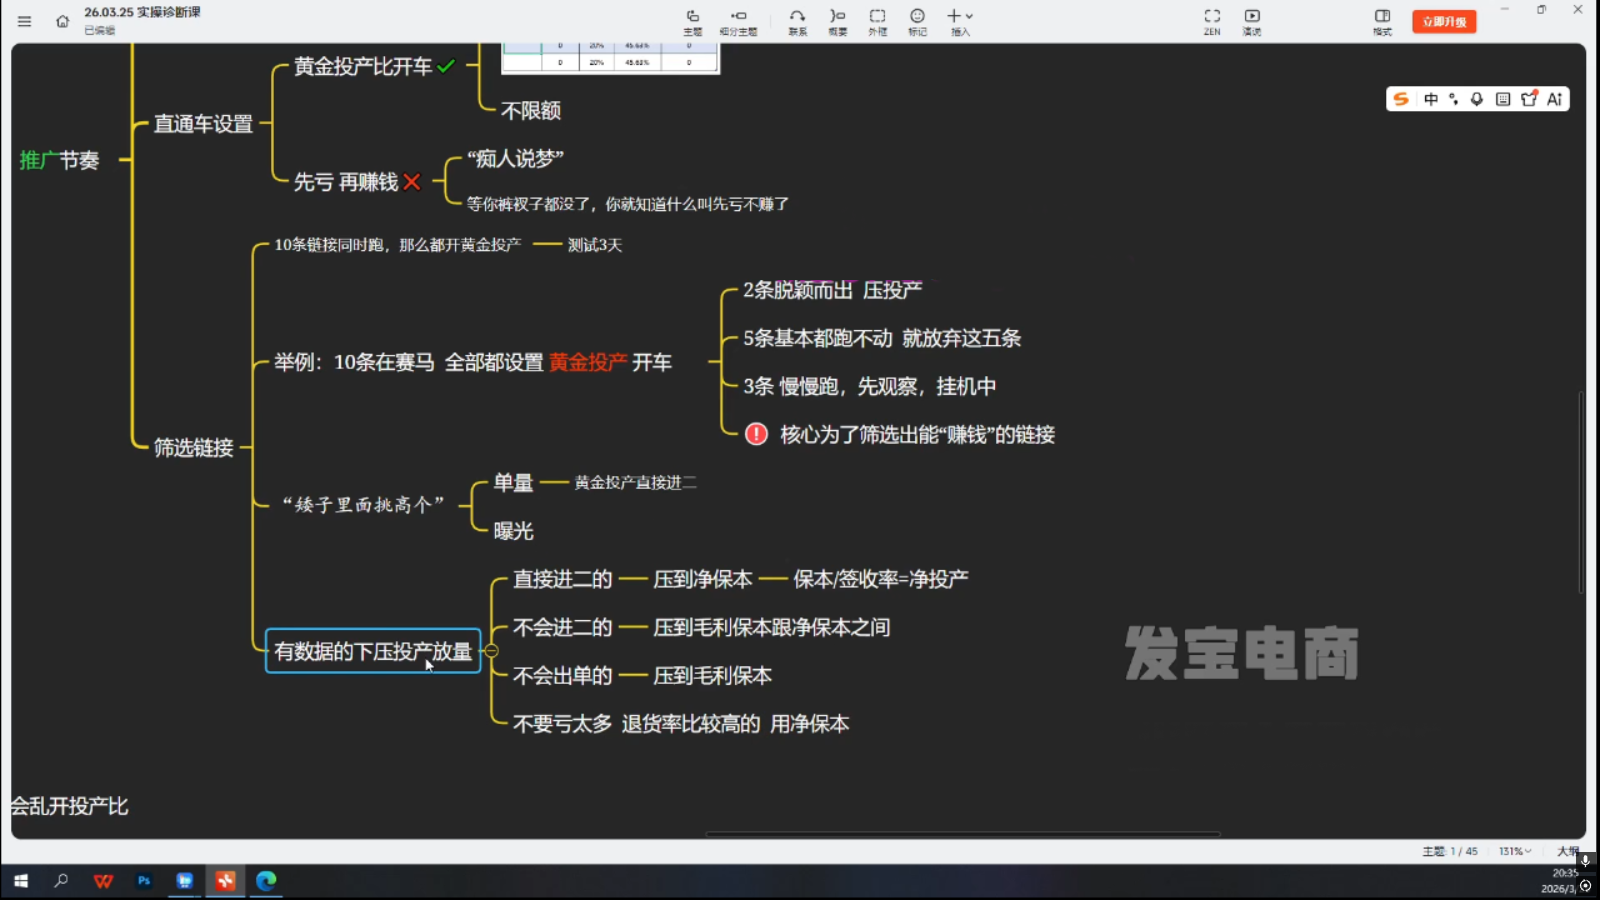Open the 131% zoom level dropdown

click(x=1514, y=851)
